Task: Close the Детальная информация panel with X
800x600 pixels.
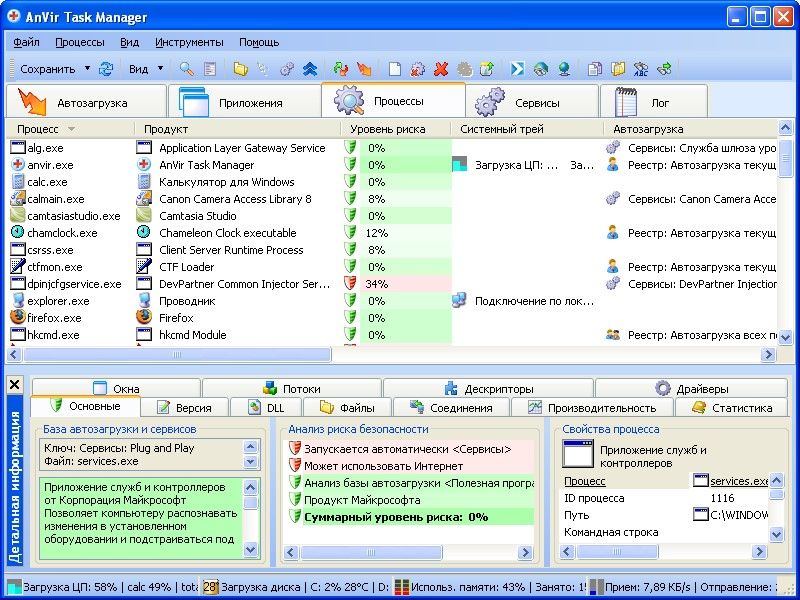Action: 15,385
